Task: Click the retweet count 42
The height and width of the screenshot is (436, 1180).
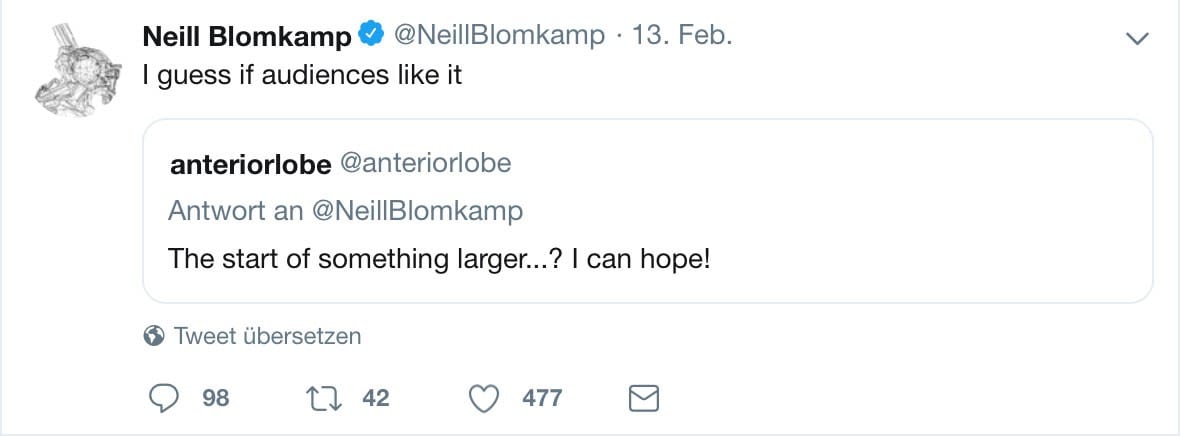Action: 375,398
